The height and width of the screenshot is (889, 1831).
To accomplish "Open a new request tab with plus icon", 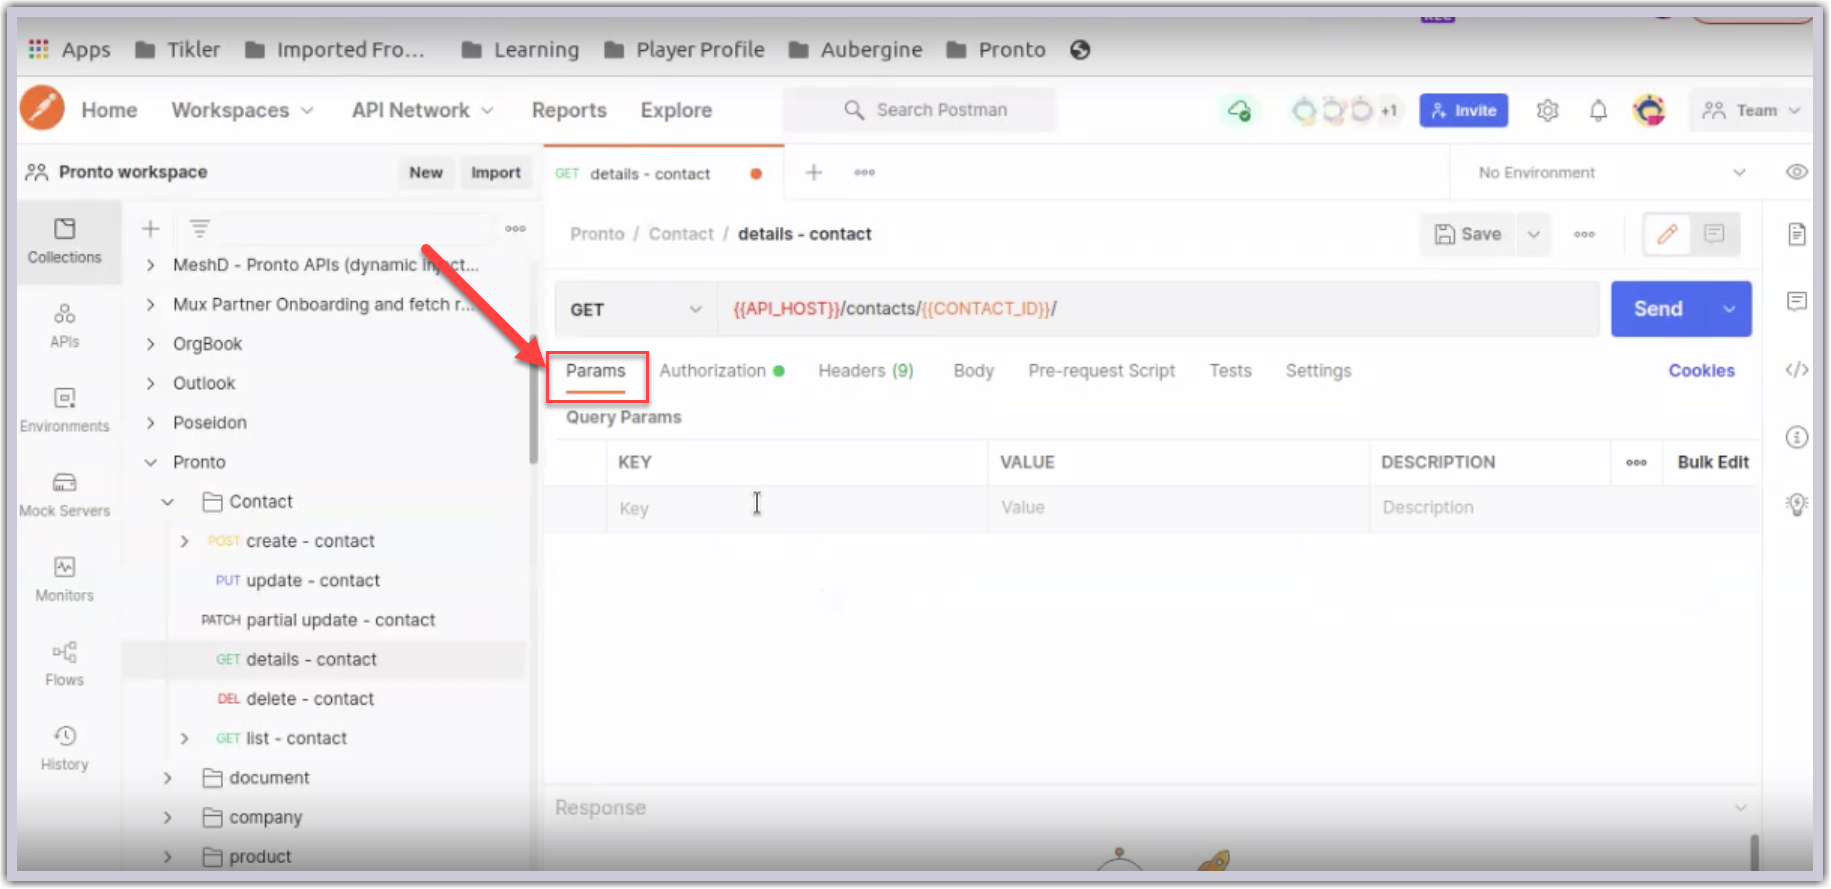I will [814, 172].
